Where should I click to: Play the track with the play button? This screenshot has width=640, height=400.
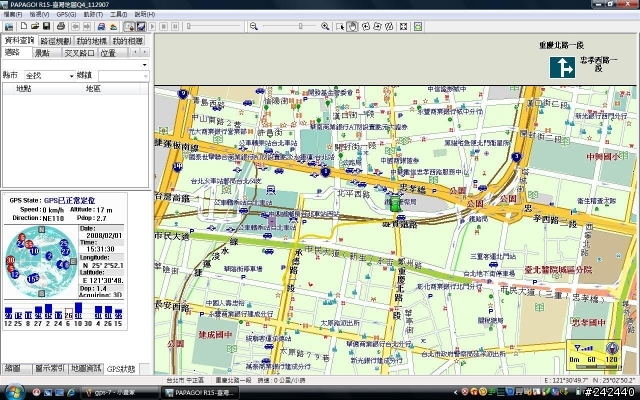click(x=152, y=27)
